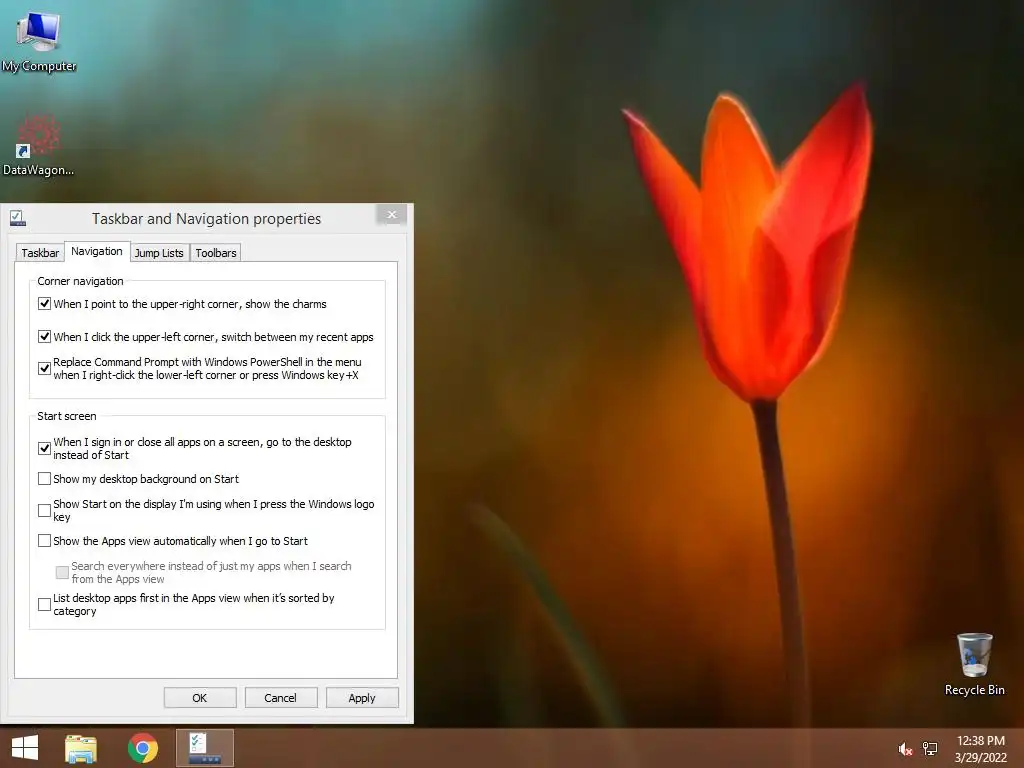Image resolution: width=1024 pixels, height=768 pixels.
Task: Select the Navigation tab
Action: point(97,251)
